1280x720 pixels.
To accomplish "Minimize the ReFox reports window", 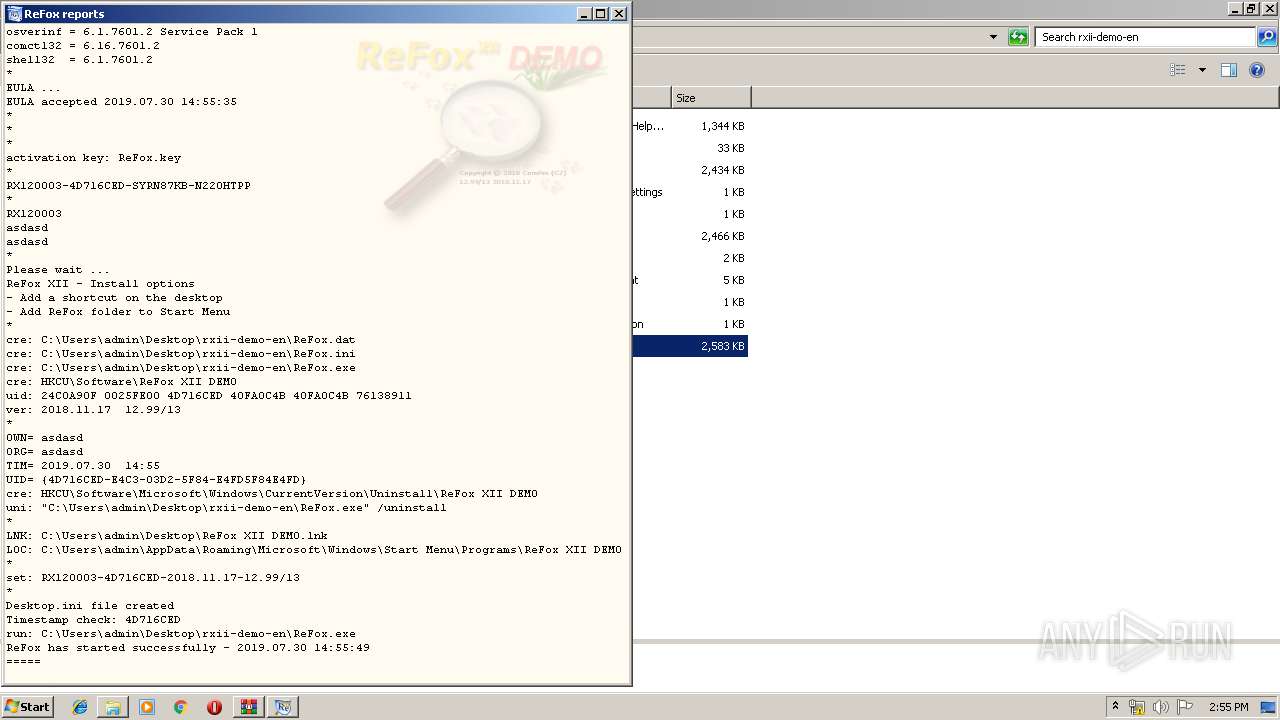I will pos(584,14).
